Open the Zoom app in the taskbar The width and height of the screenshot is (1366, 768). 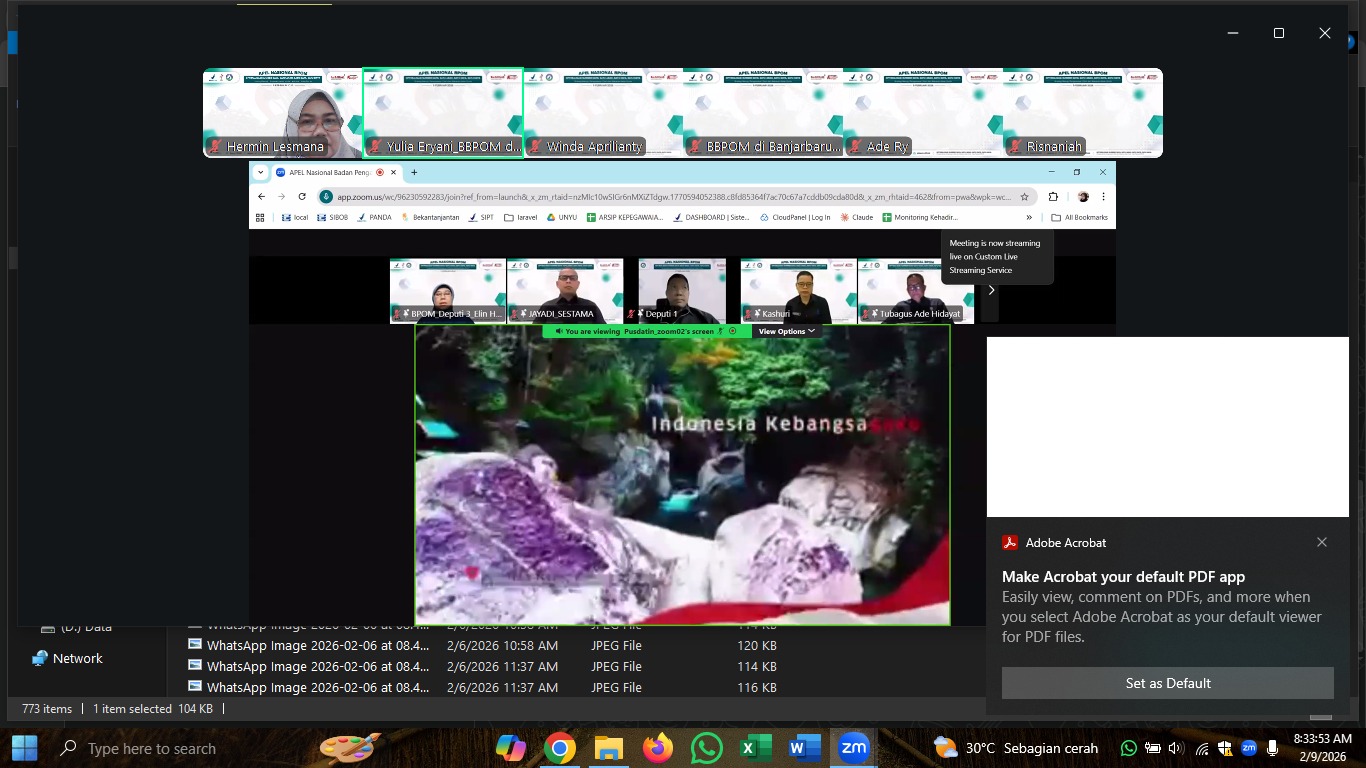point(853,748)
